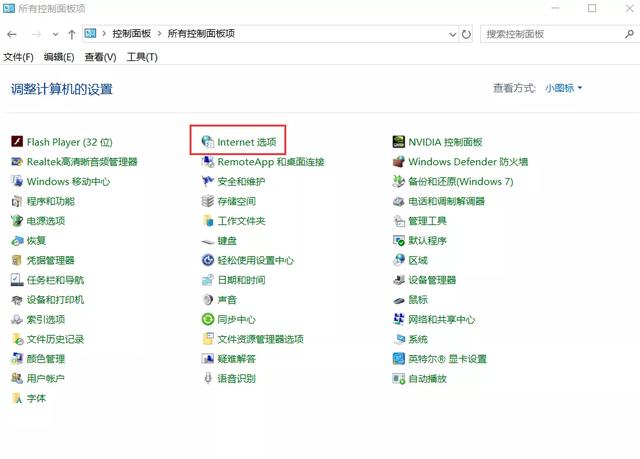Open the 查看(V) menu
This screenshot has height=459, width=640.
pos(100,57)
